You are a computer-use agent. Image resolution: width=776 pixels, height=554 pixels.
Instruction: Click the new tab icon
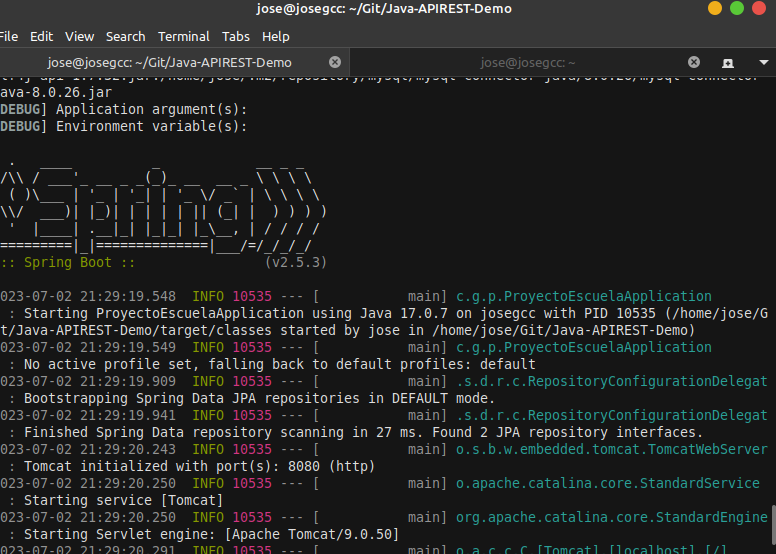pyautogui.click(x=728, y=62)
